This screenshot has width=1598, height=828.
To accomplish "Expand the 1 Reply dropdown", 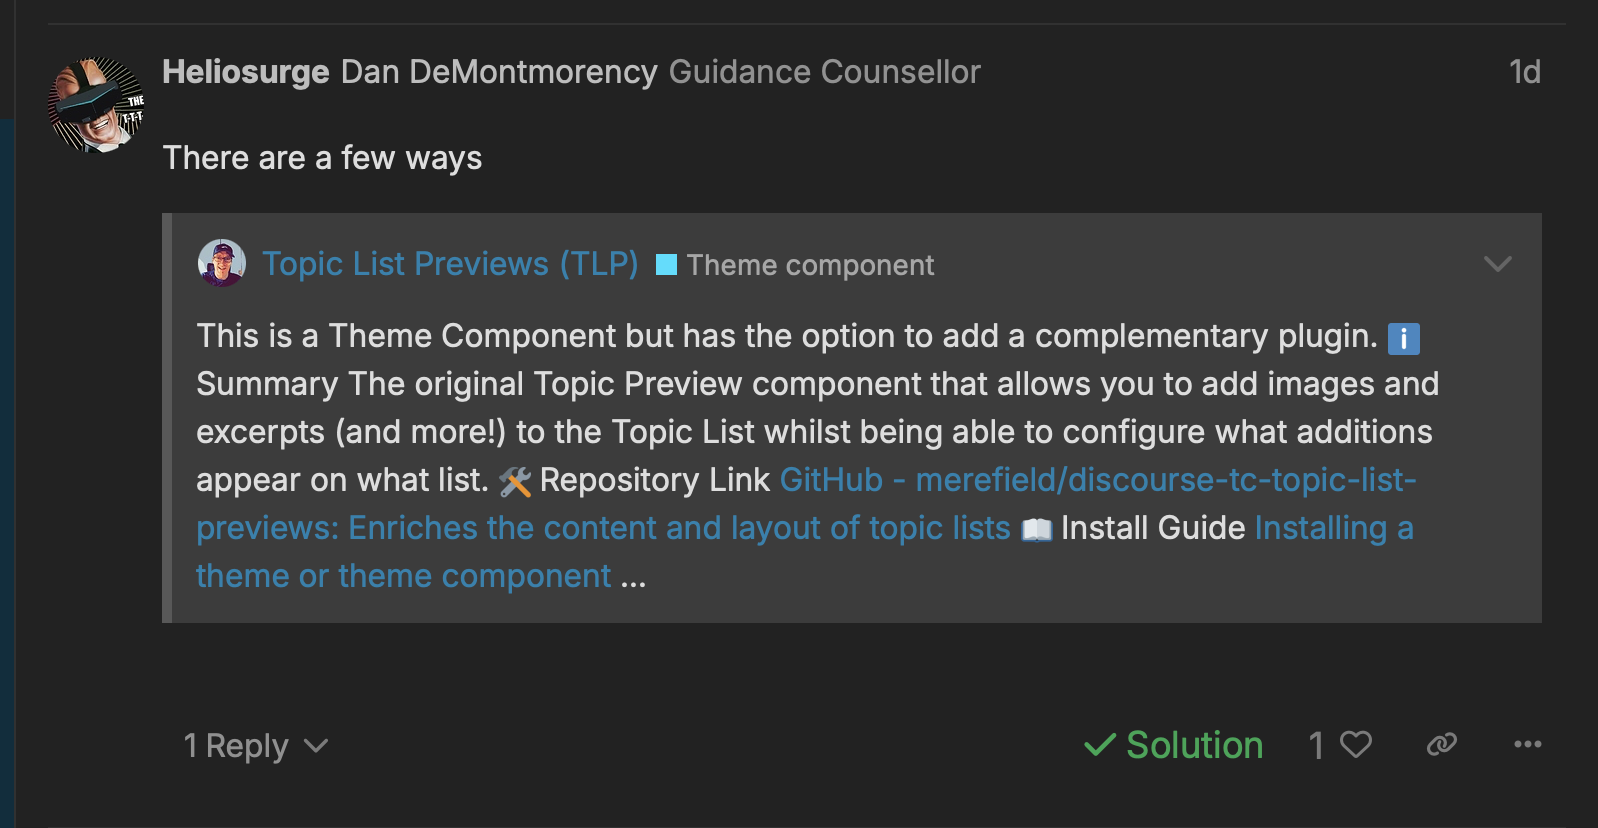I will (255, 746).
